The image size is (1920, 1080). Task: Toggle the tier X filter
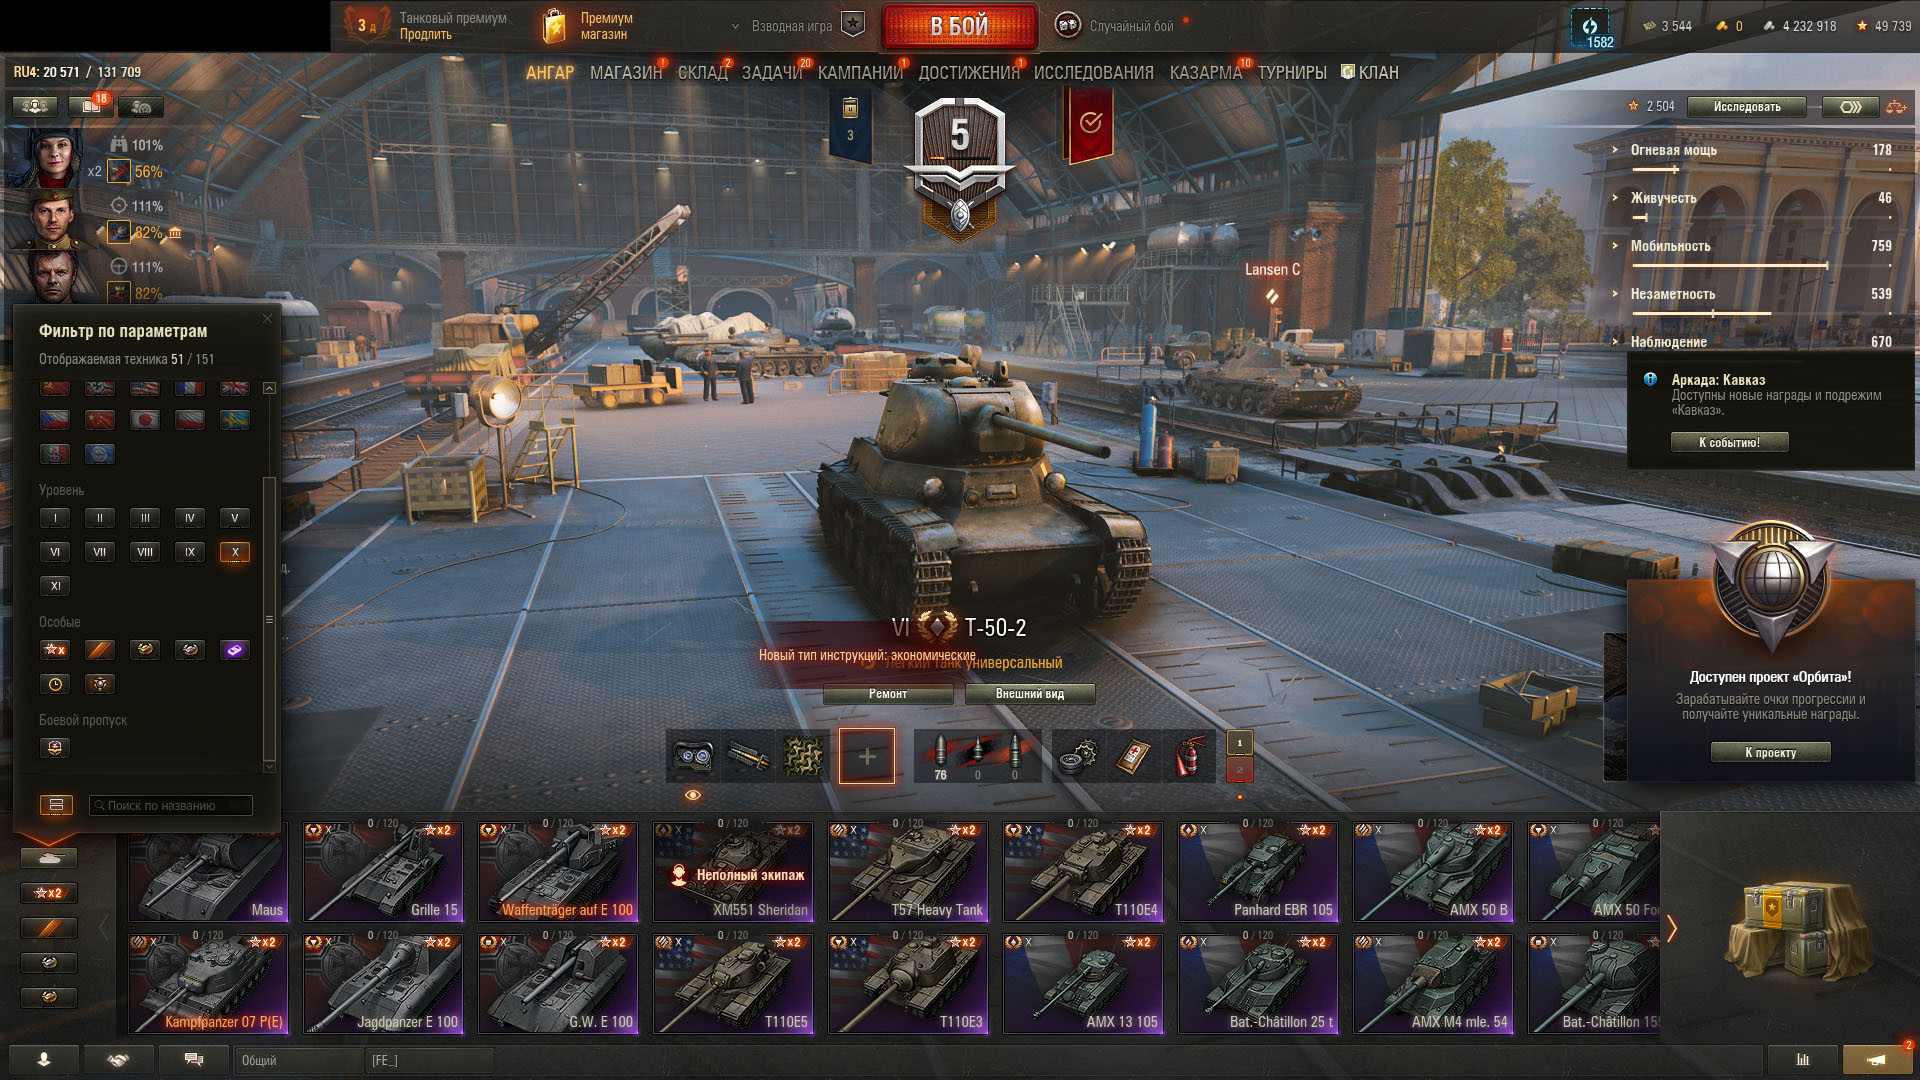(235, 552)
